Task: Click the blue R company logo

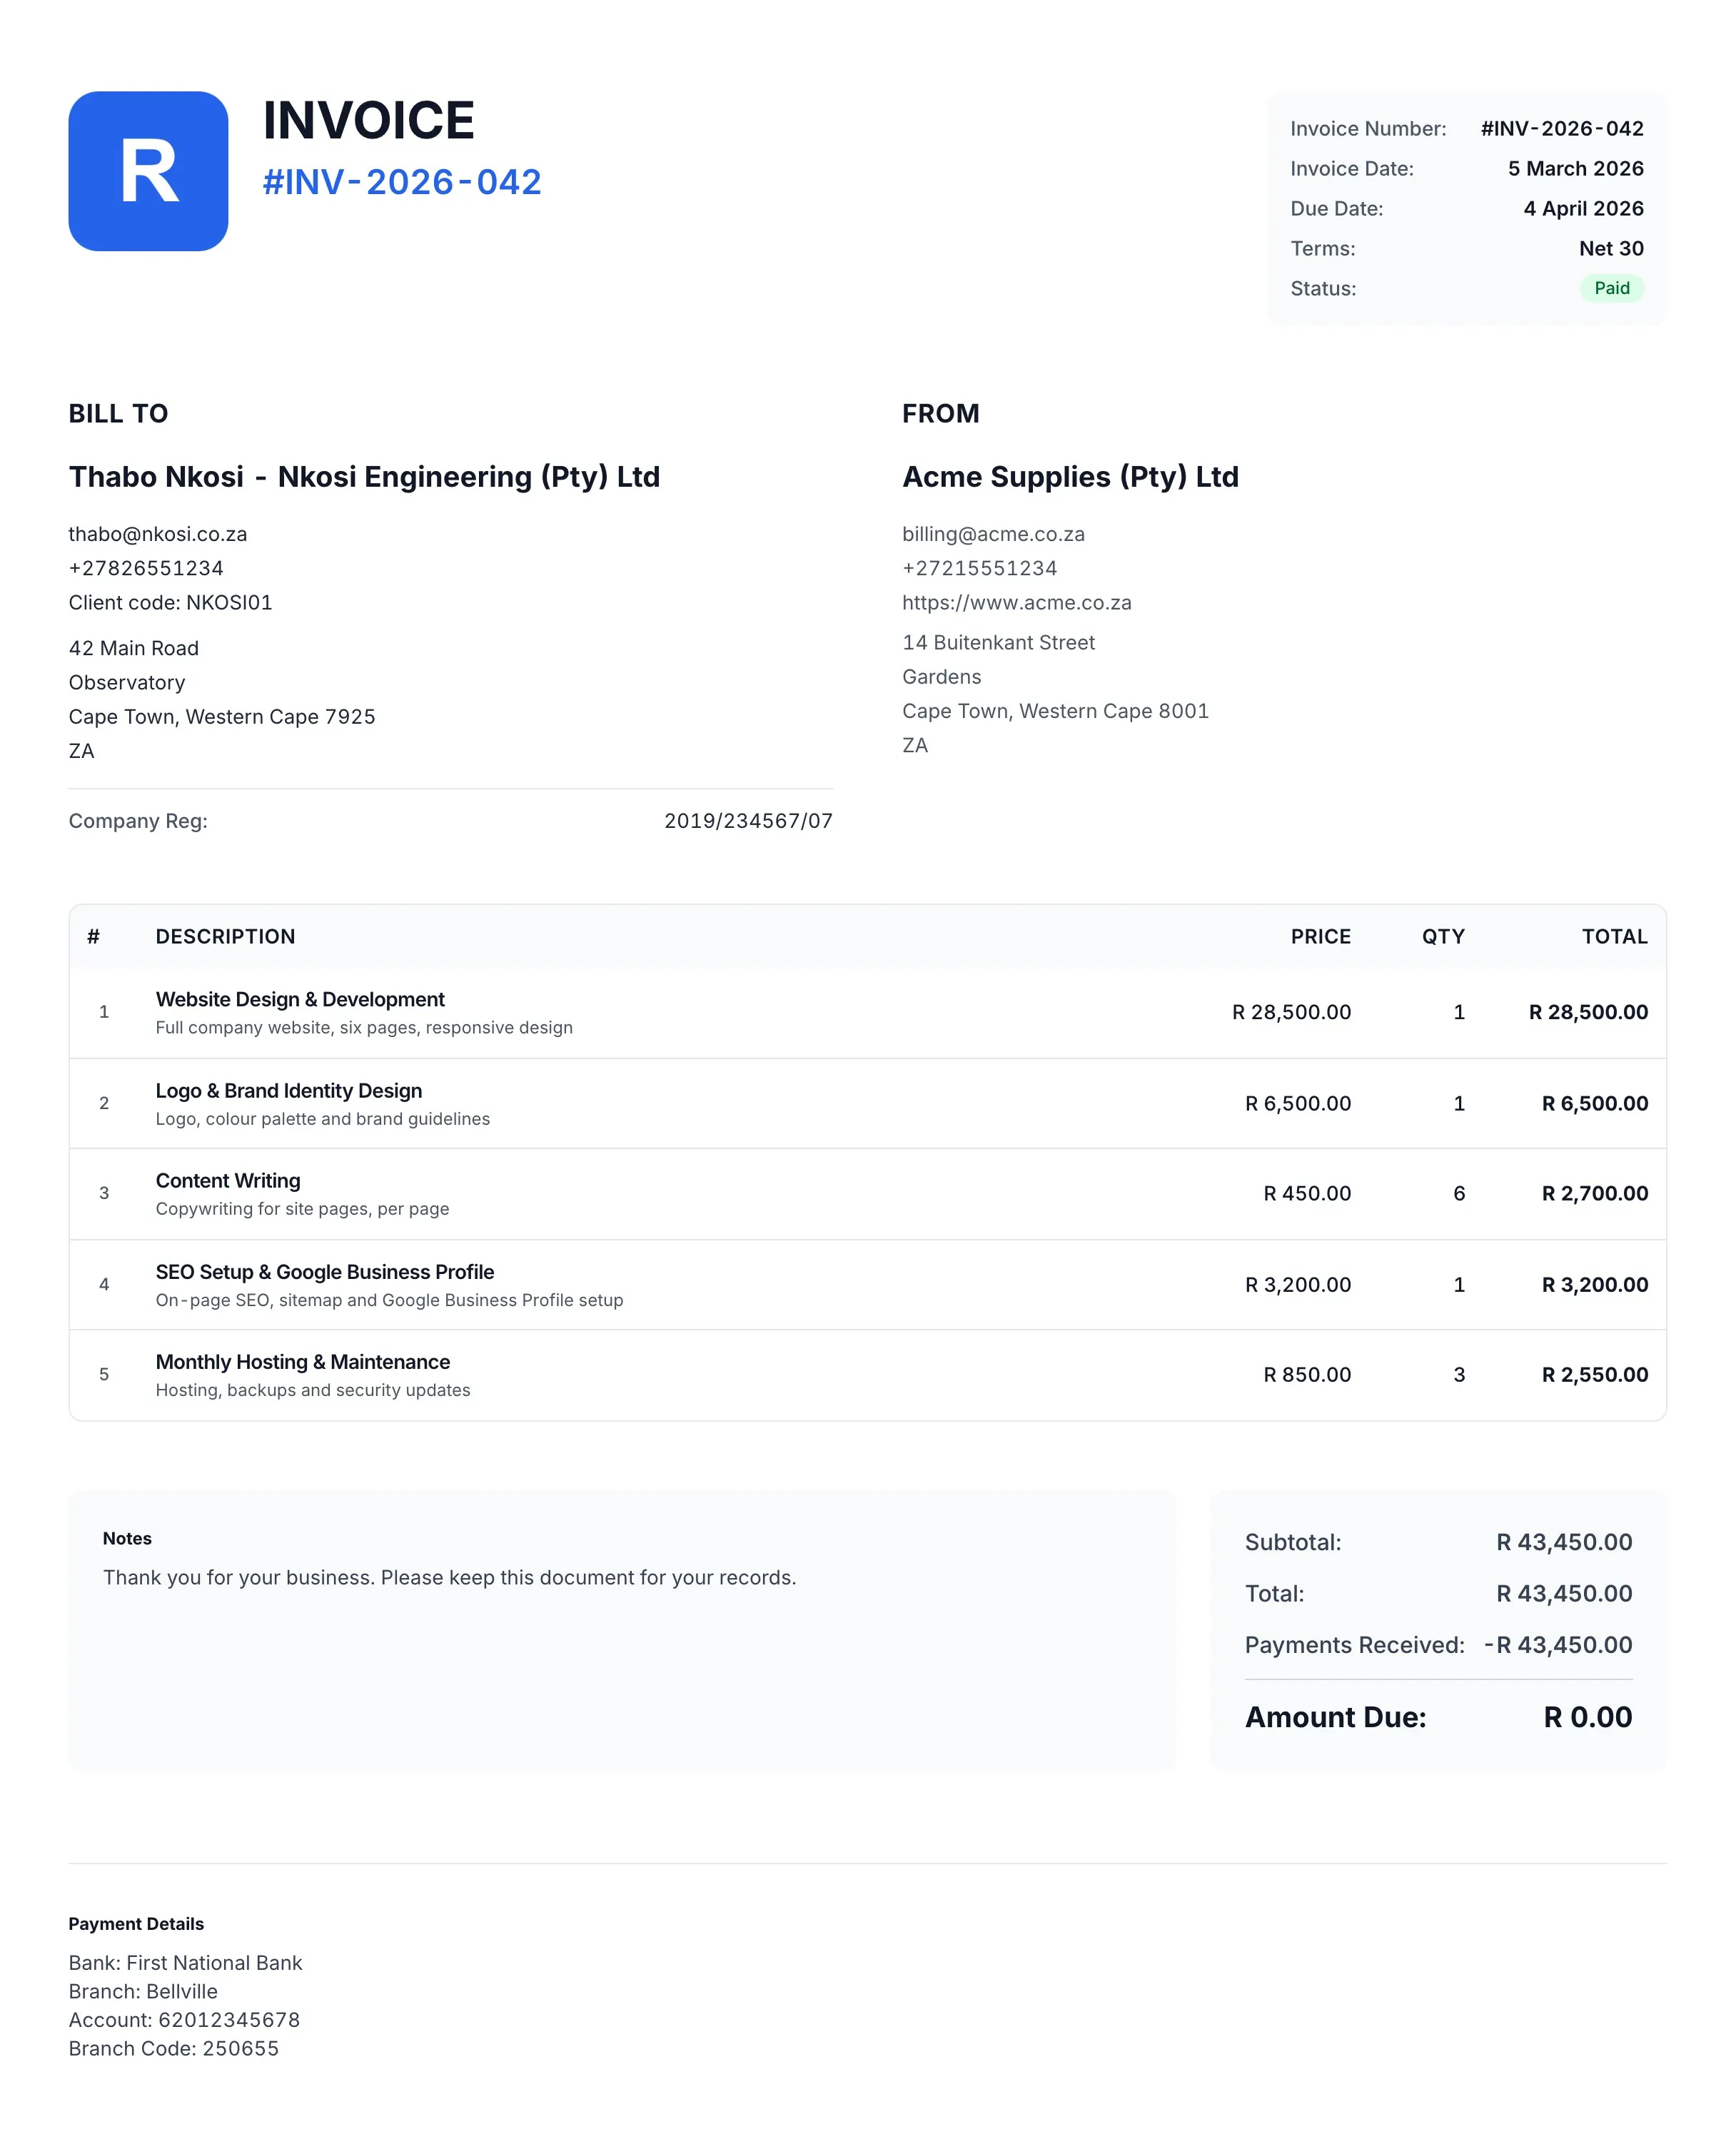Action: [x=148, y=171]
